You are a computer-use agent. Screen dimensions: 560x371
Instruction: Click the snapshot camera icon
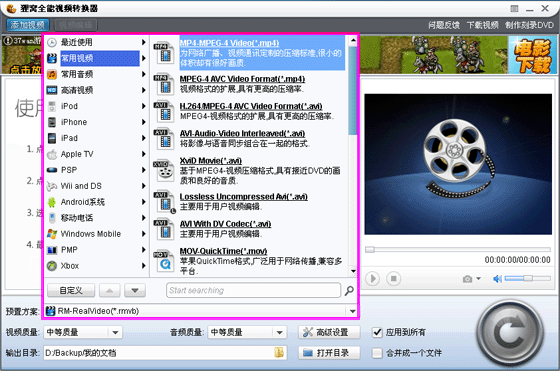(x=468, y=279)
